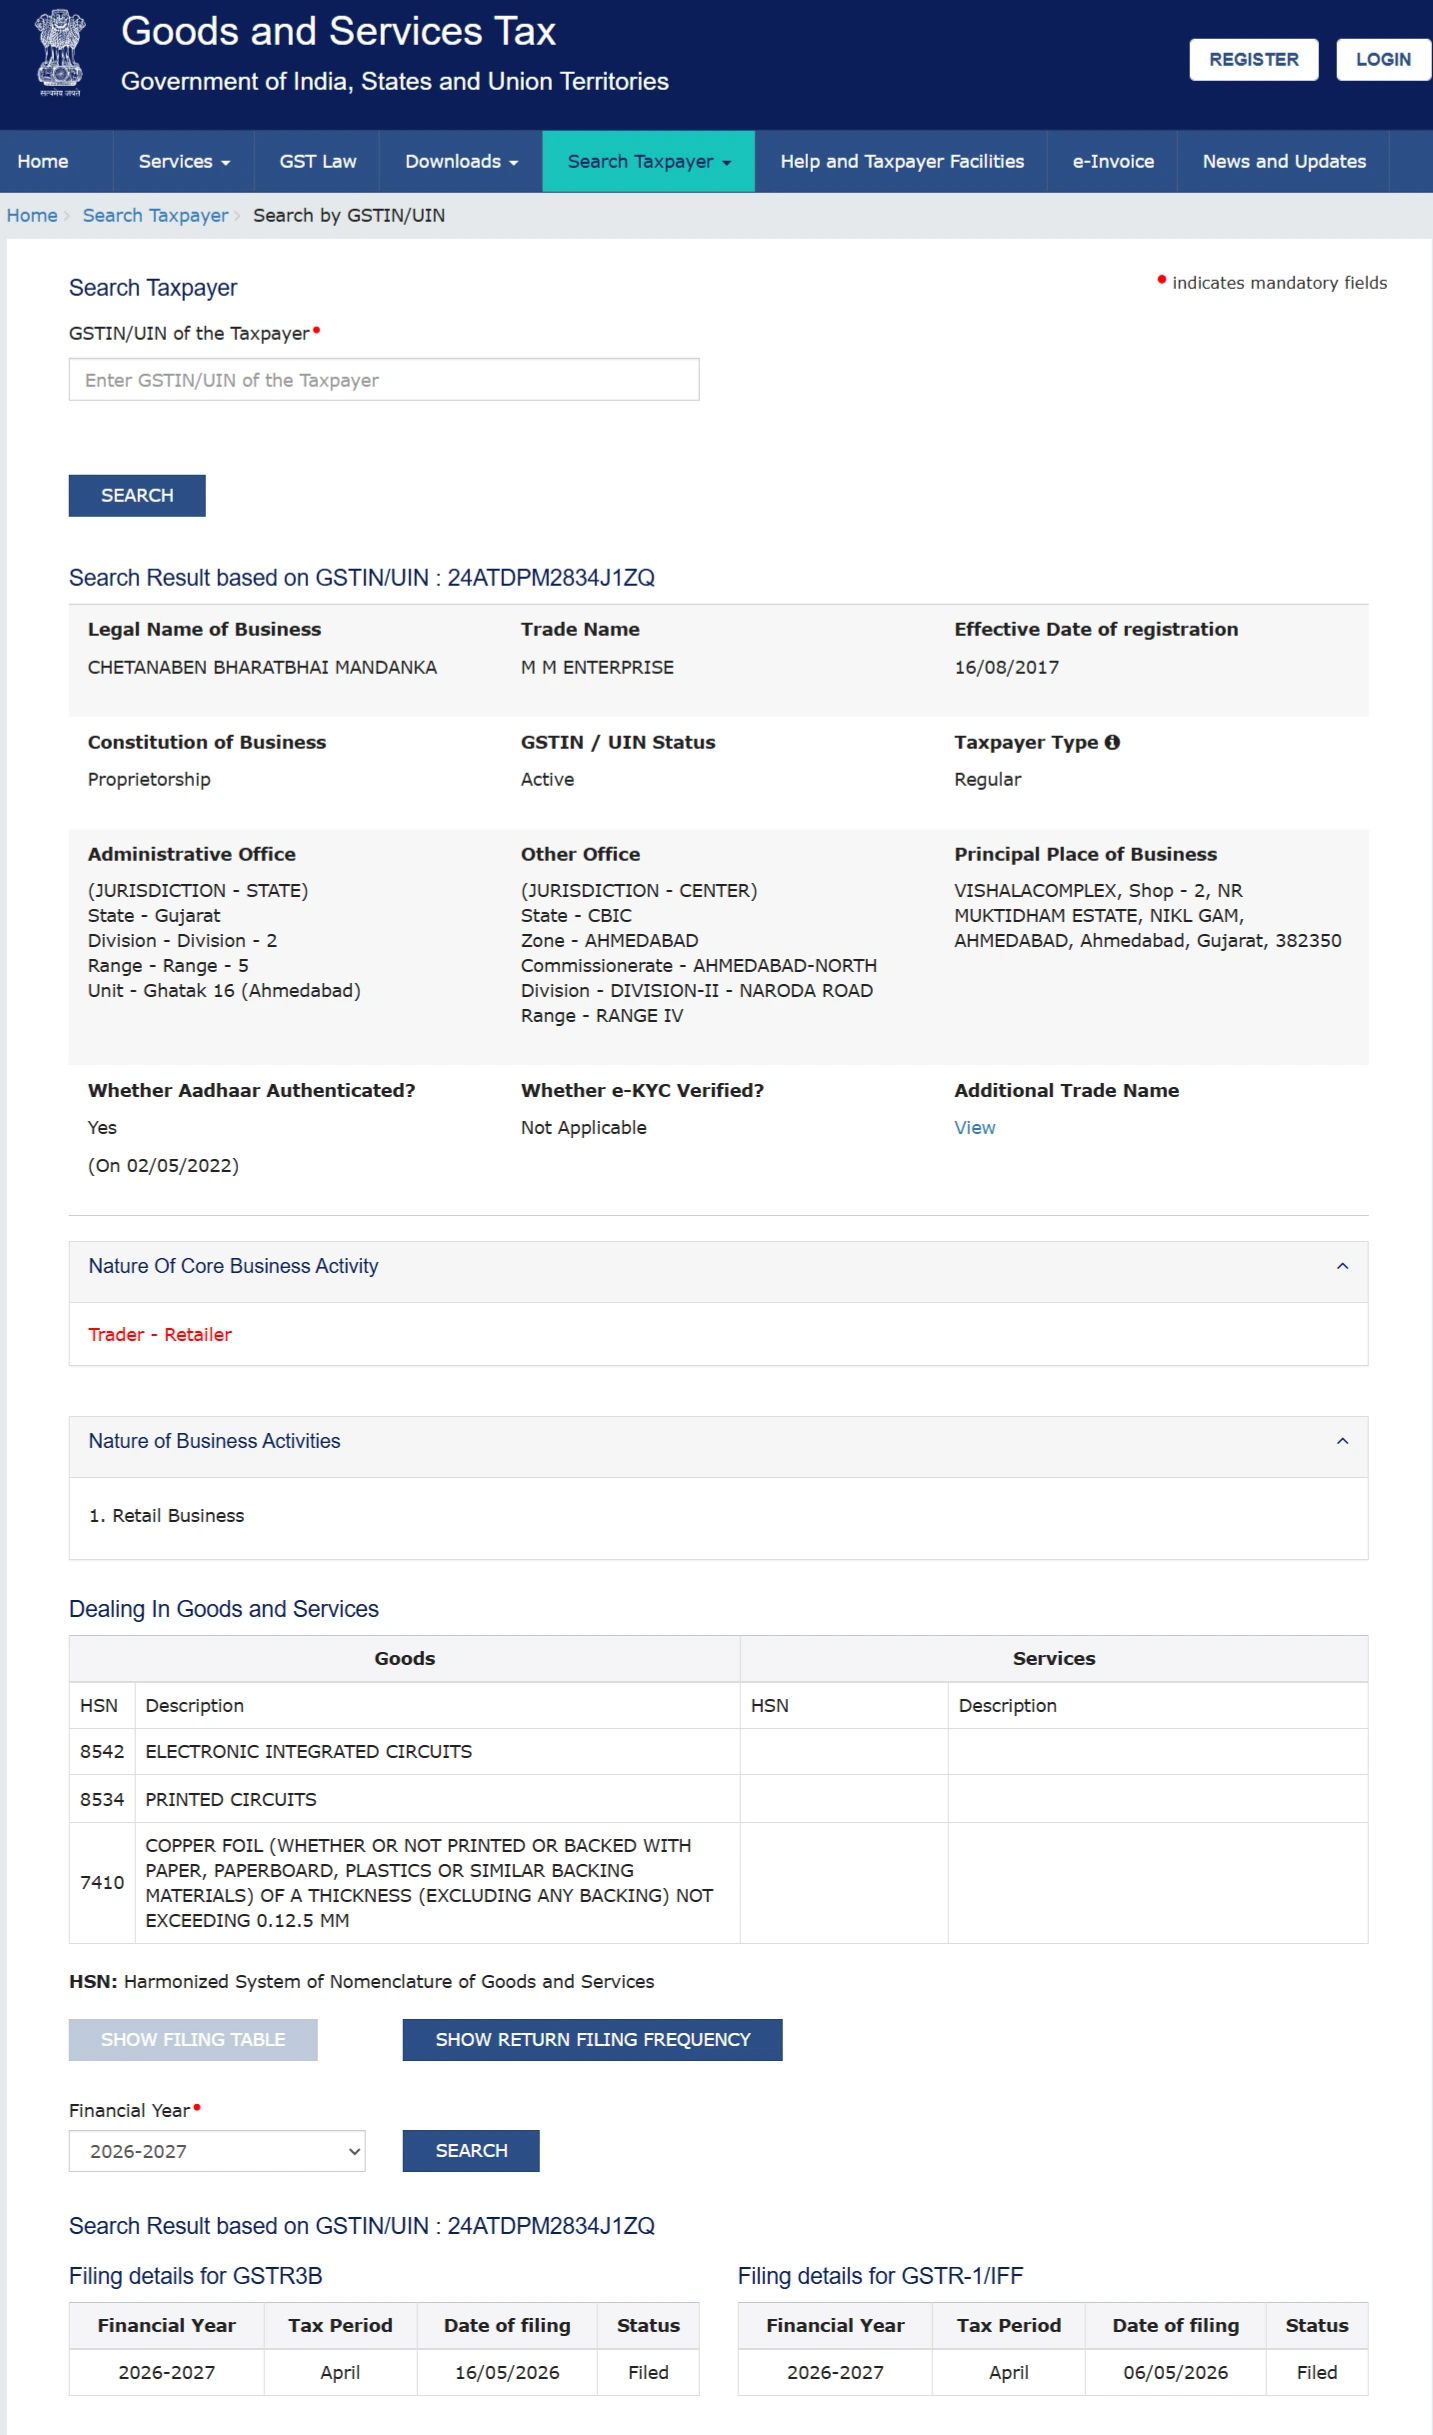Click 'Commissionerate - AHMEDABAD-NORTH' text

click(x=698, y=966)
